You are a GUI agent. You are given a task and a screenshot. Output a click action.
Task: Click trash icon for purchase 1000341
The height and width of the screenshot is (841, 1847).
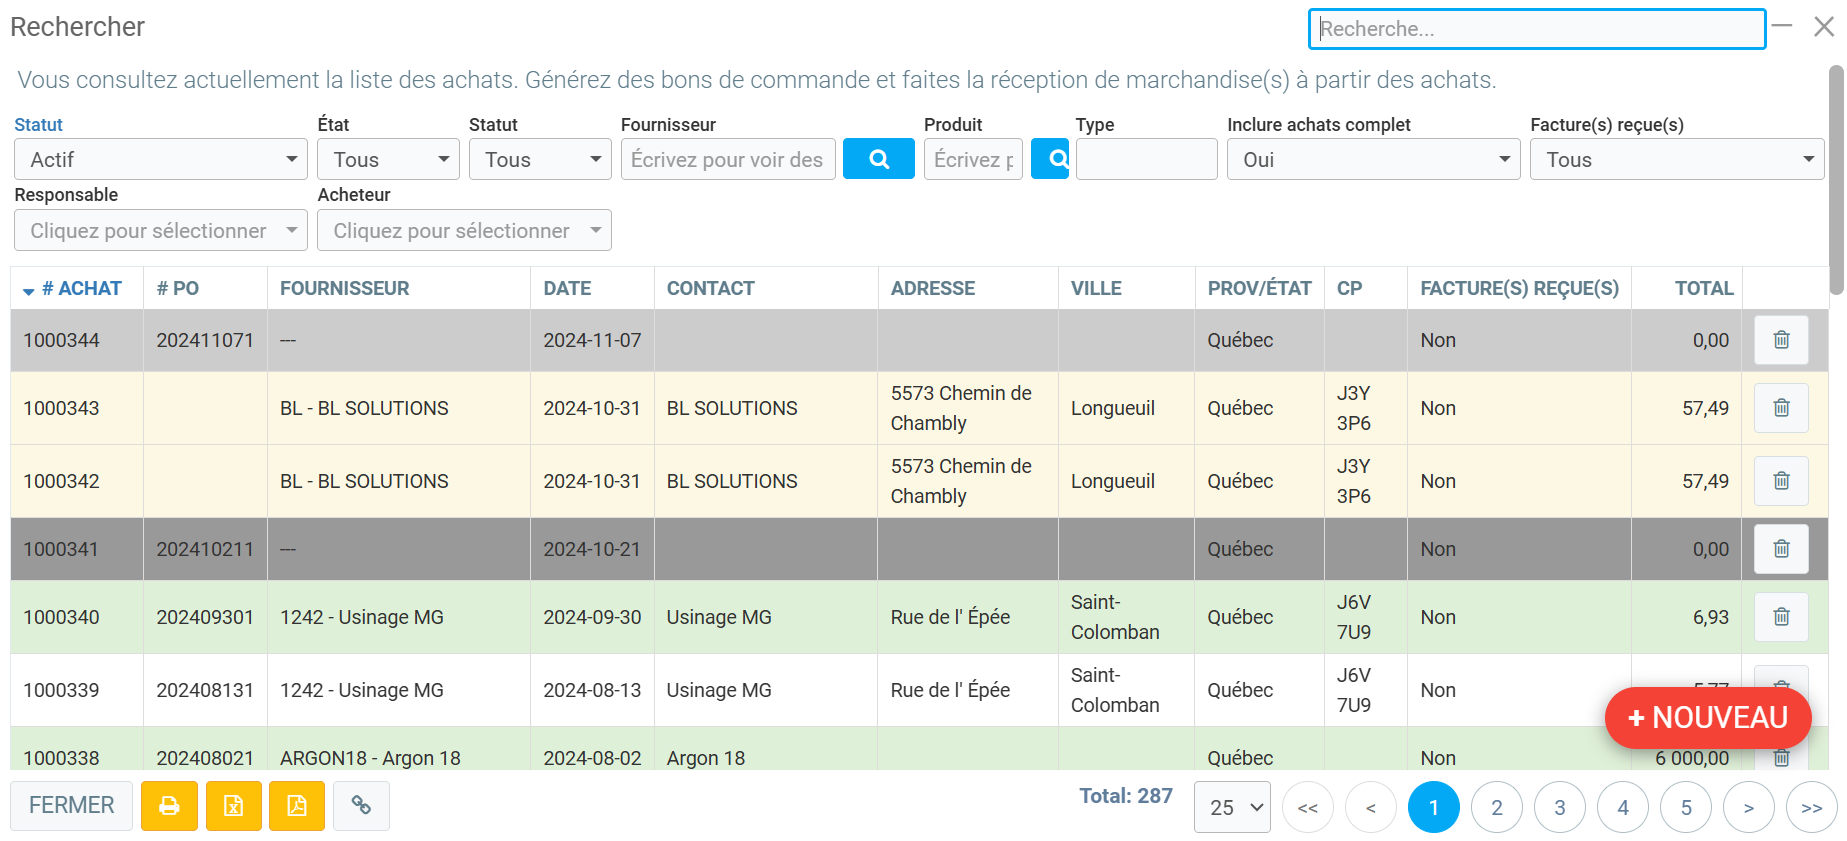tap(1780, 549)
